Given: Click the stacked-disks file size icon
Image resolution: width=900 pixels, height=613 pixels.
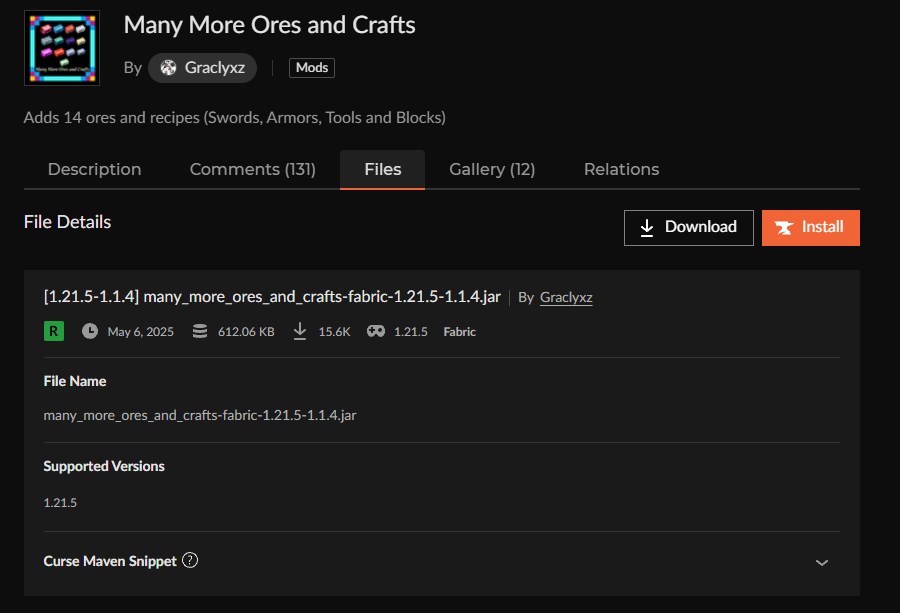Looking at the screenshot, I should [199, 330].
